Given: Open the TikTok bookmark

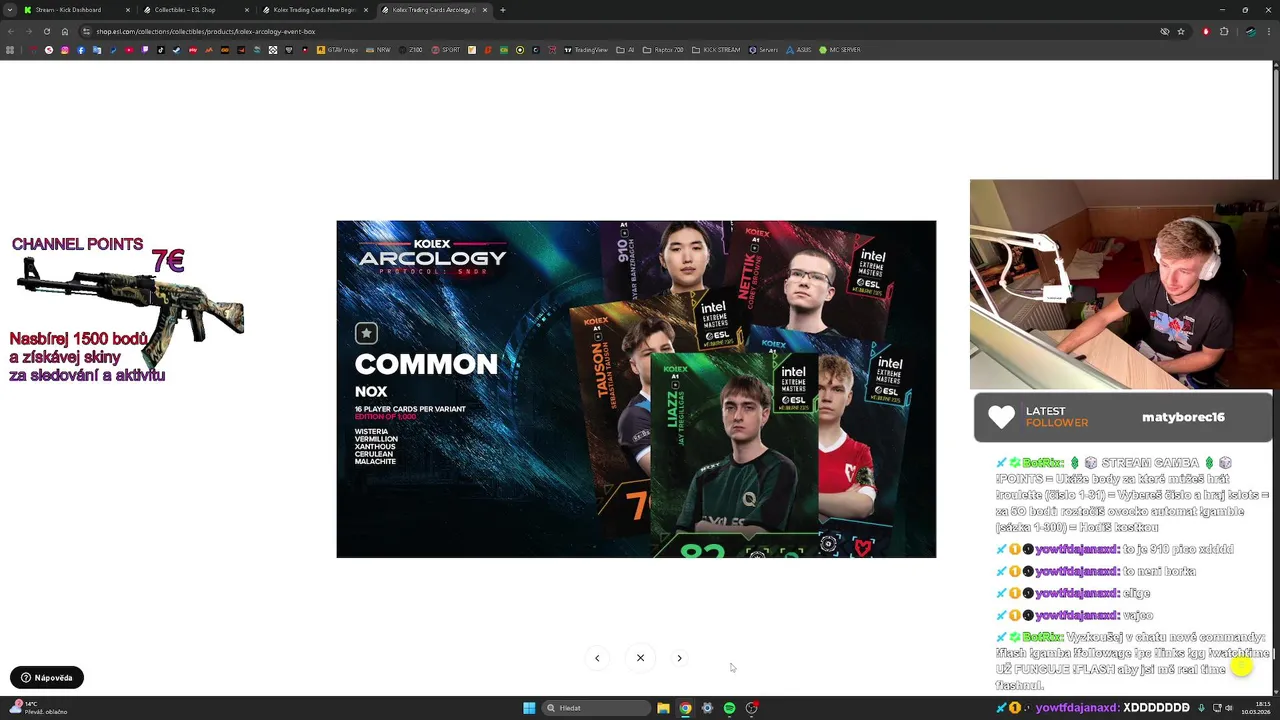Looking at the screenshot, I should 161,50.
